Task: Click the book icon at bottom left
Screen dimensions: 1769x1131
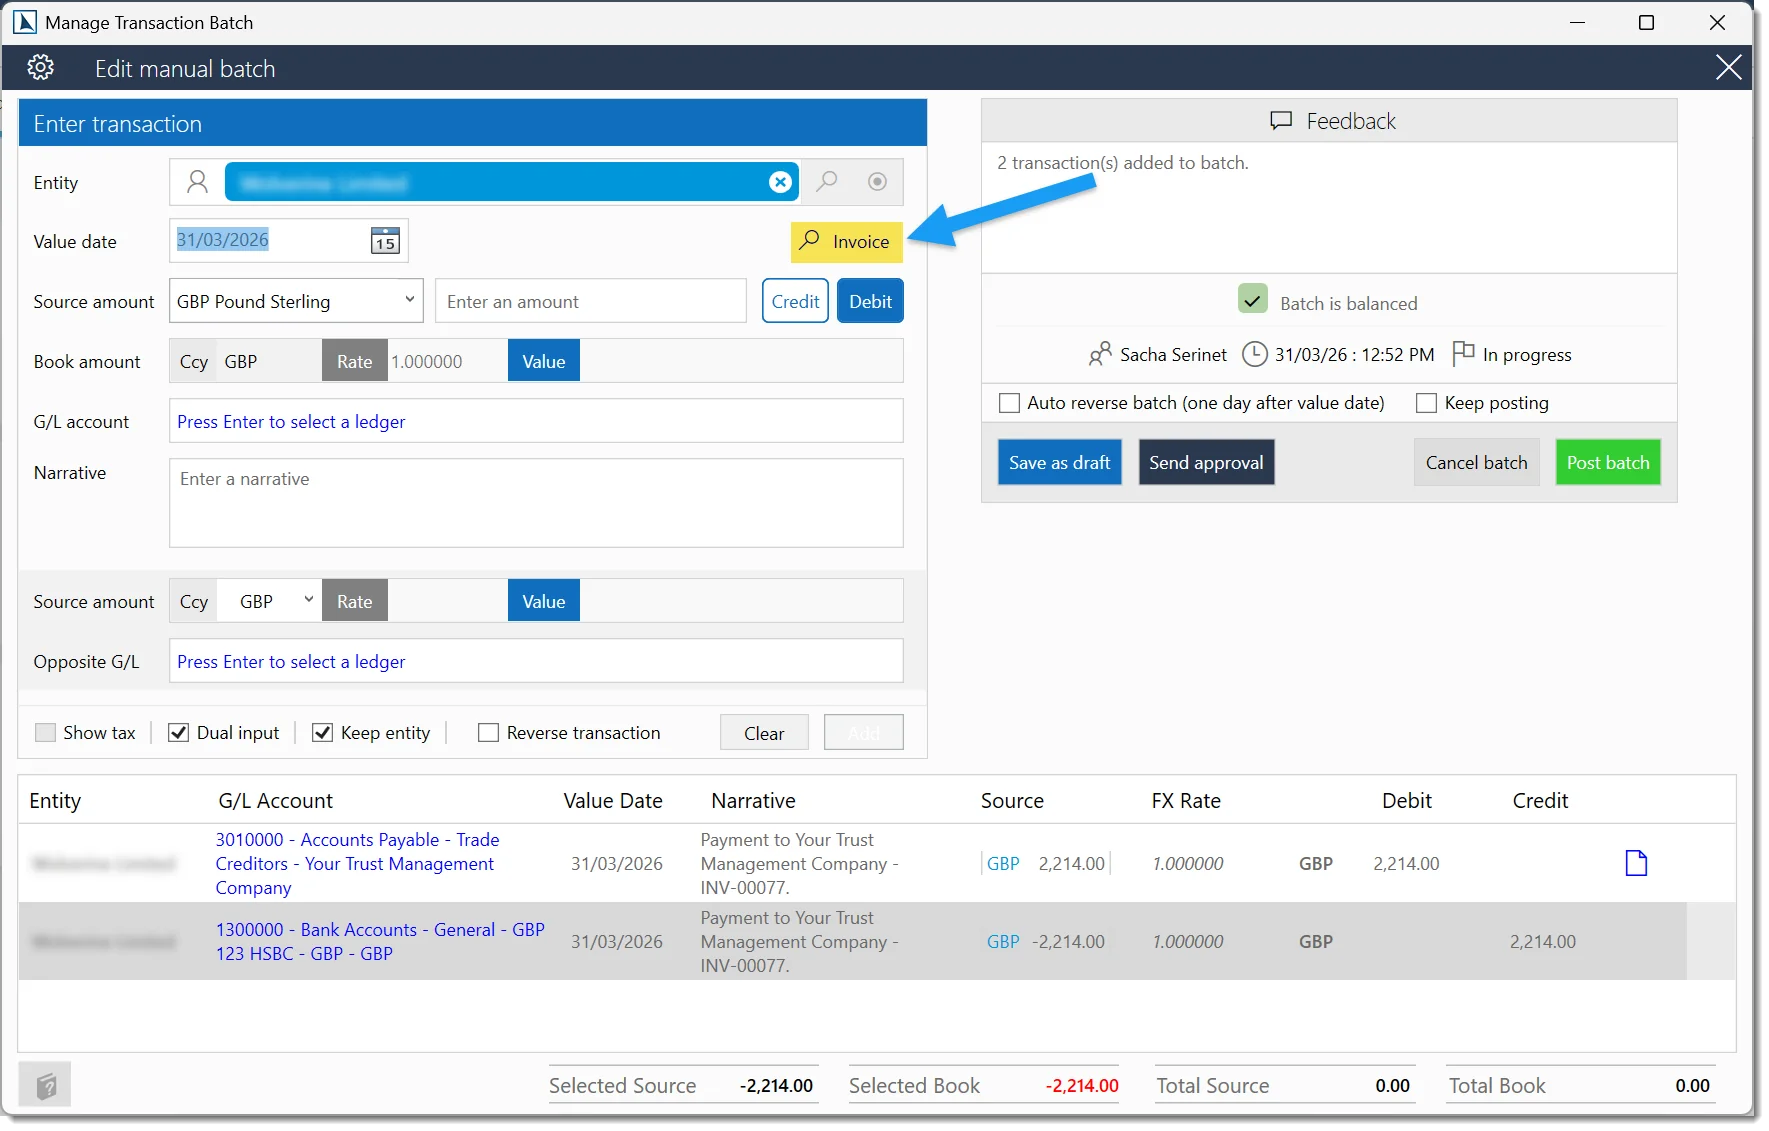Action: click(45, 1084)
